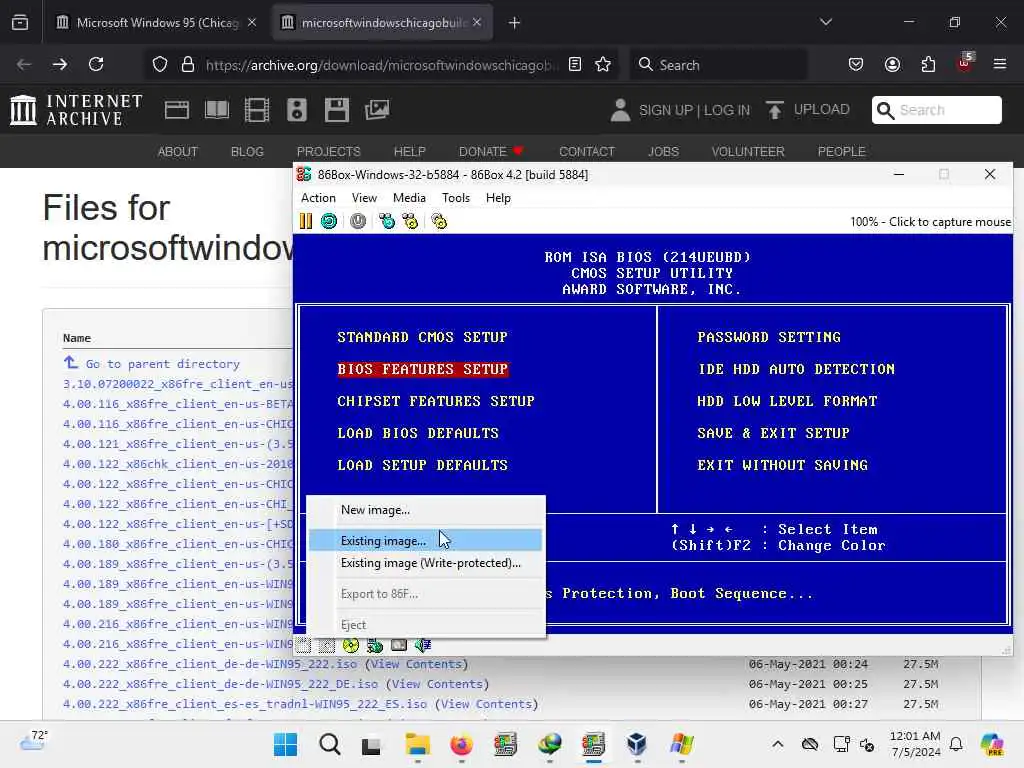Click the UPLOAD link on Internet Archive
1024x768 pixels.
(x=808, y=110)
